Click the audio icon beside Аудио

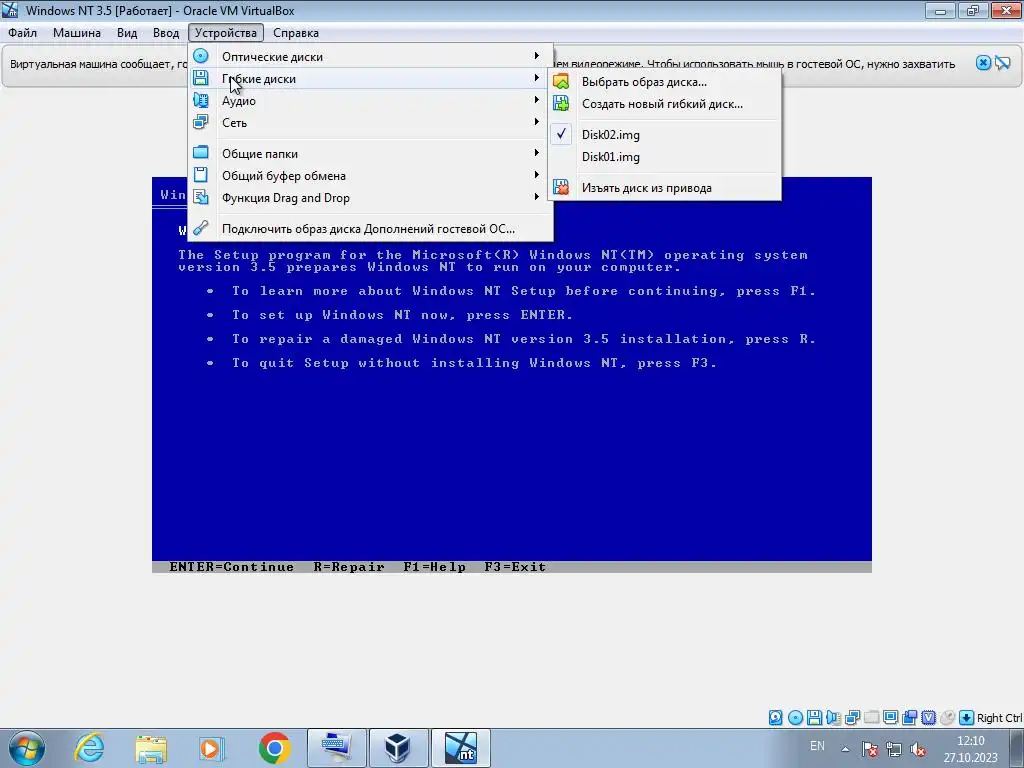click(200, 101)
